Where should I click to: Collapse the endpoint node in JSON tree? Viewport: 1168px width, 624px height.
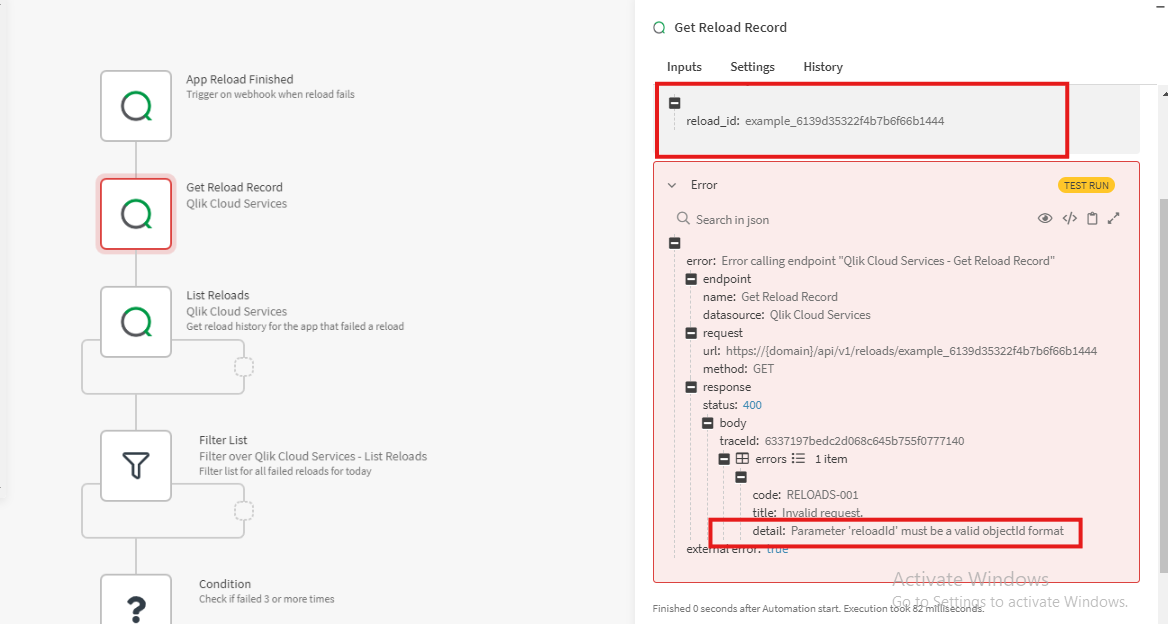pyautogui.click(x=691, y=279)
